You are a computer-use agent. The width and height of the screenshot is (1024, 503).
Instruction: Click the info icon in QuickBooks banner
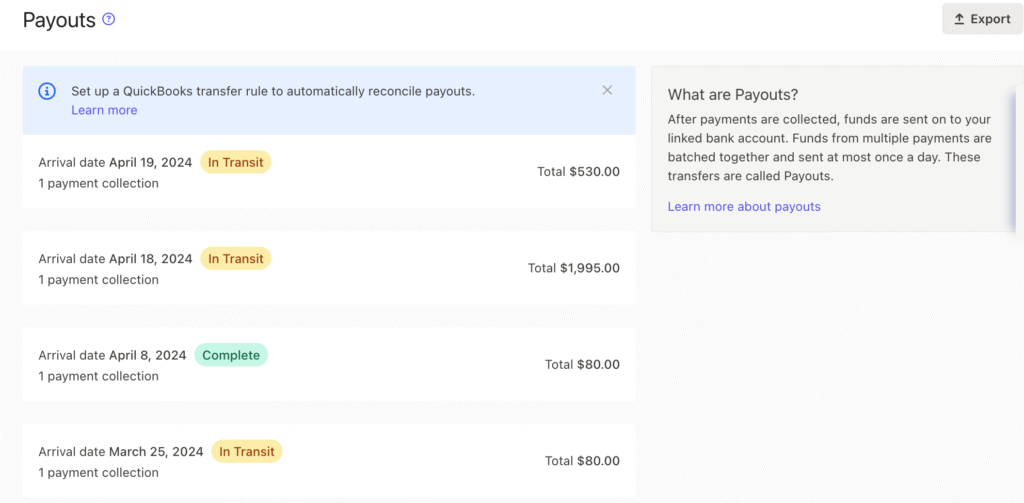47,91
